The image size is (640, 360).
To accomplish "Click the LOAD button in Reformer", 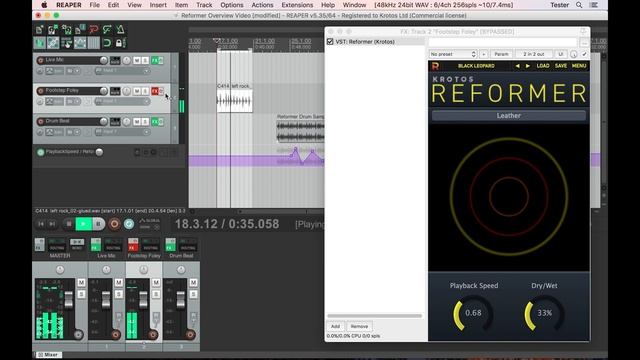I will click(543, 66).
